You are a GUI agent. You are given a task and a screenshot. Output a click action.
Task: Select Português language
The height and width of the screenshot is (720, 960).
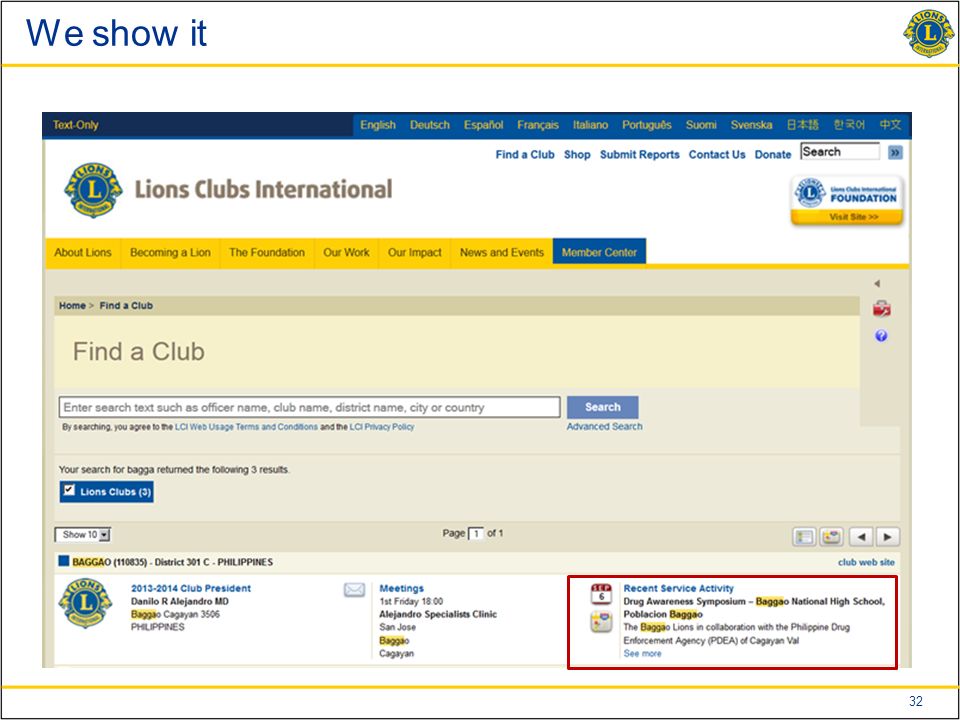647,125
